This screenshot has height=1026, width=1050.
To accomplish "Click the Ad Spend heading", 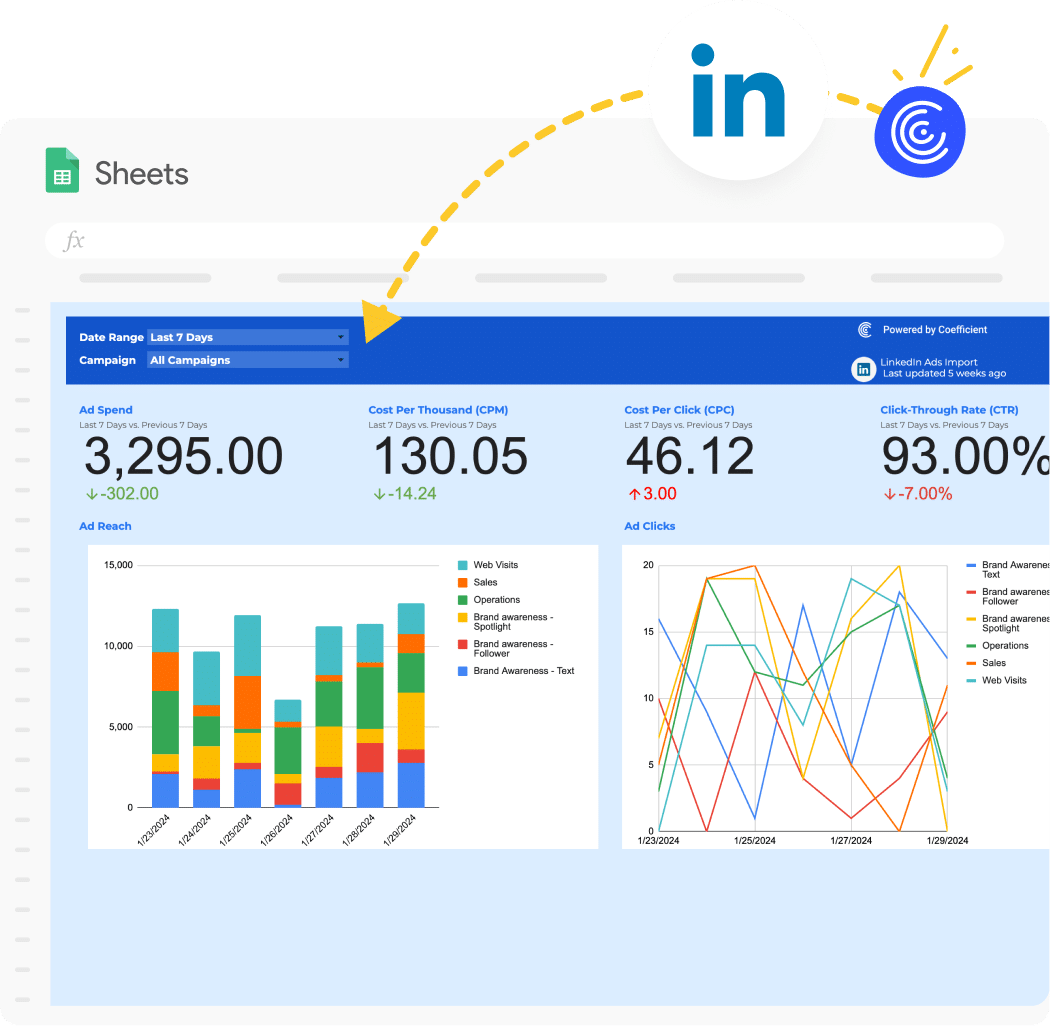I will (106, 410).
